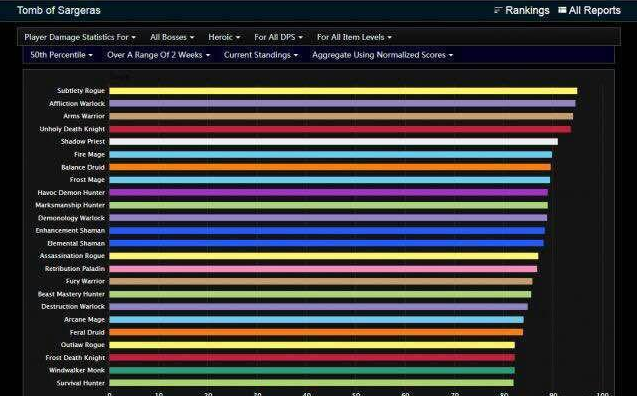
Task: Click the Fury Warrior label
Action: (85, 281)
